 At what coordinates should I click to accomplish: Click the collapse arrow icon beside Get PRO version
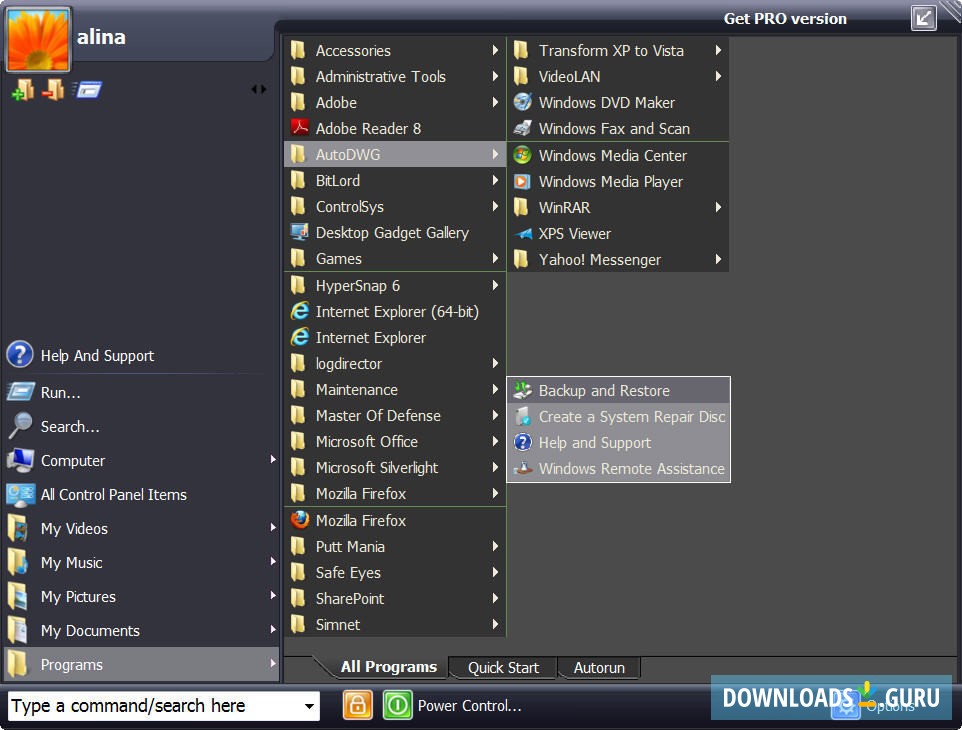923,18
